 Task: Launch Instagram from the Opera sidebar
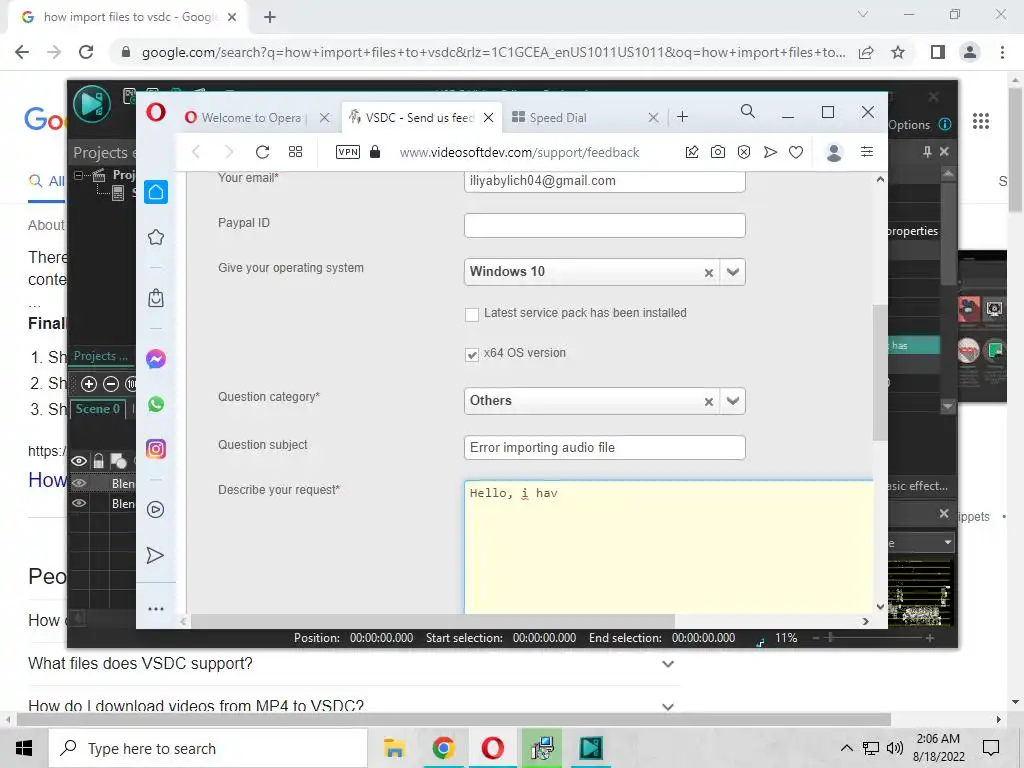point(155,449)
